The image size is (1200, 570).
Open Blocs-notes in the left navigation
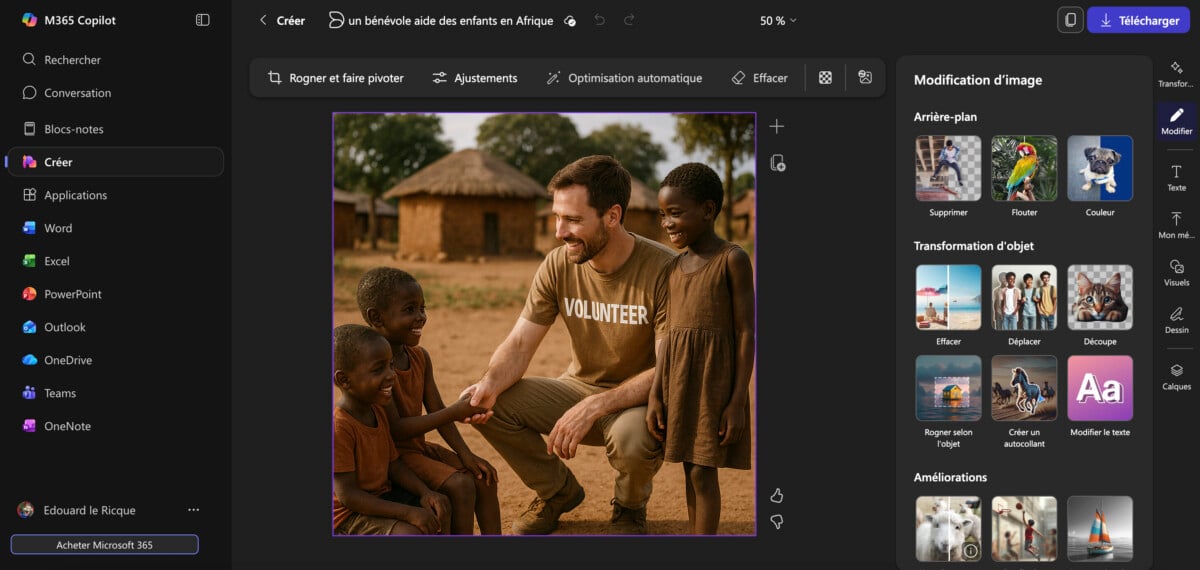click(x=73, y=129)
